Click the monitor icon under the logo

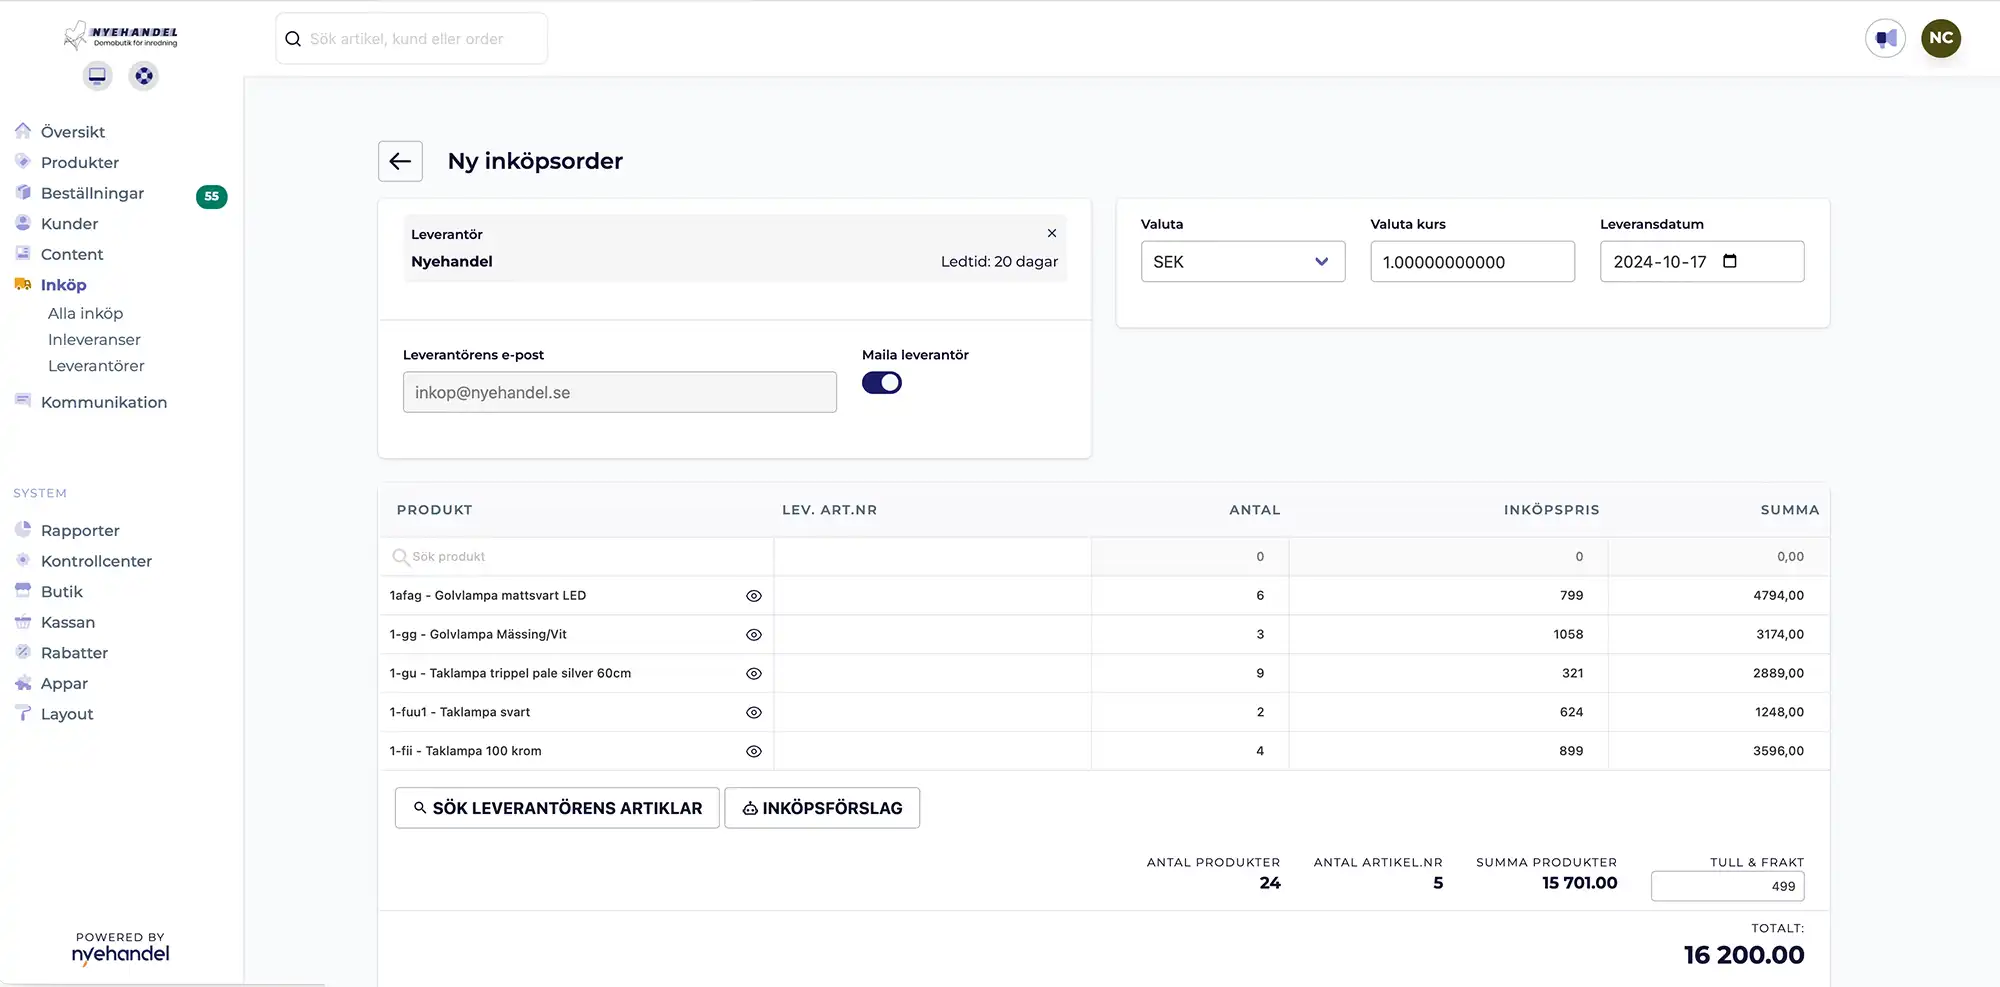(x=97, y=76)
